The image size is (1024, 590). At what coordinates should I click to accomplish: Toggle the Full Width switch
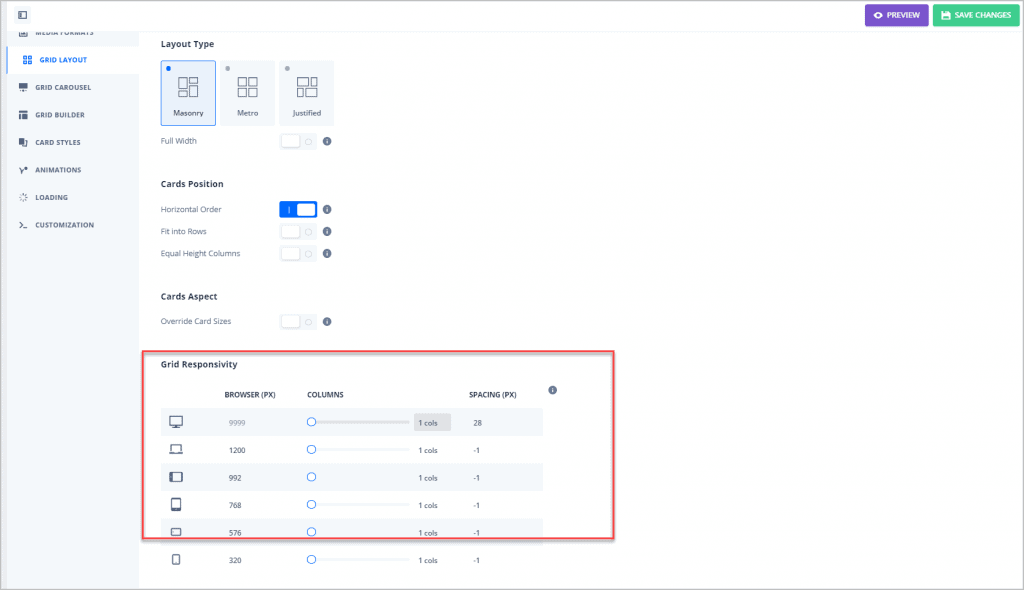tap(298, 141)
